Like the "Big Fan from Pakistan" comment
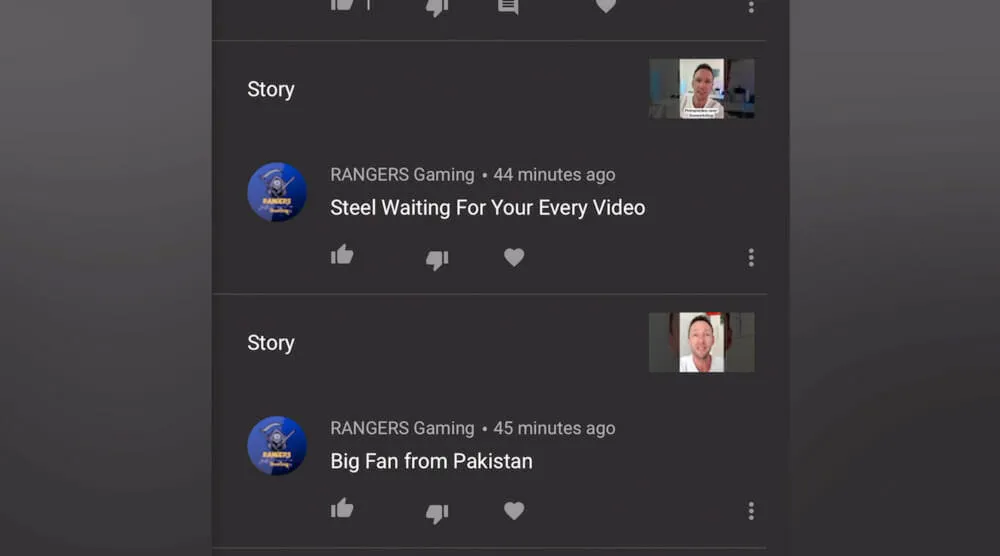The height and width of the screenshot is (556, 1000). click(x=342, y=510)
